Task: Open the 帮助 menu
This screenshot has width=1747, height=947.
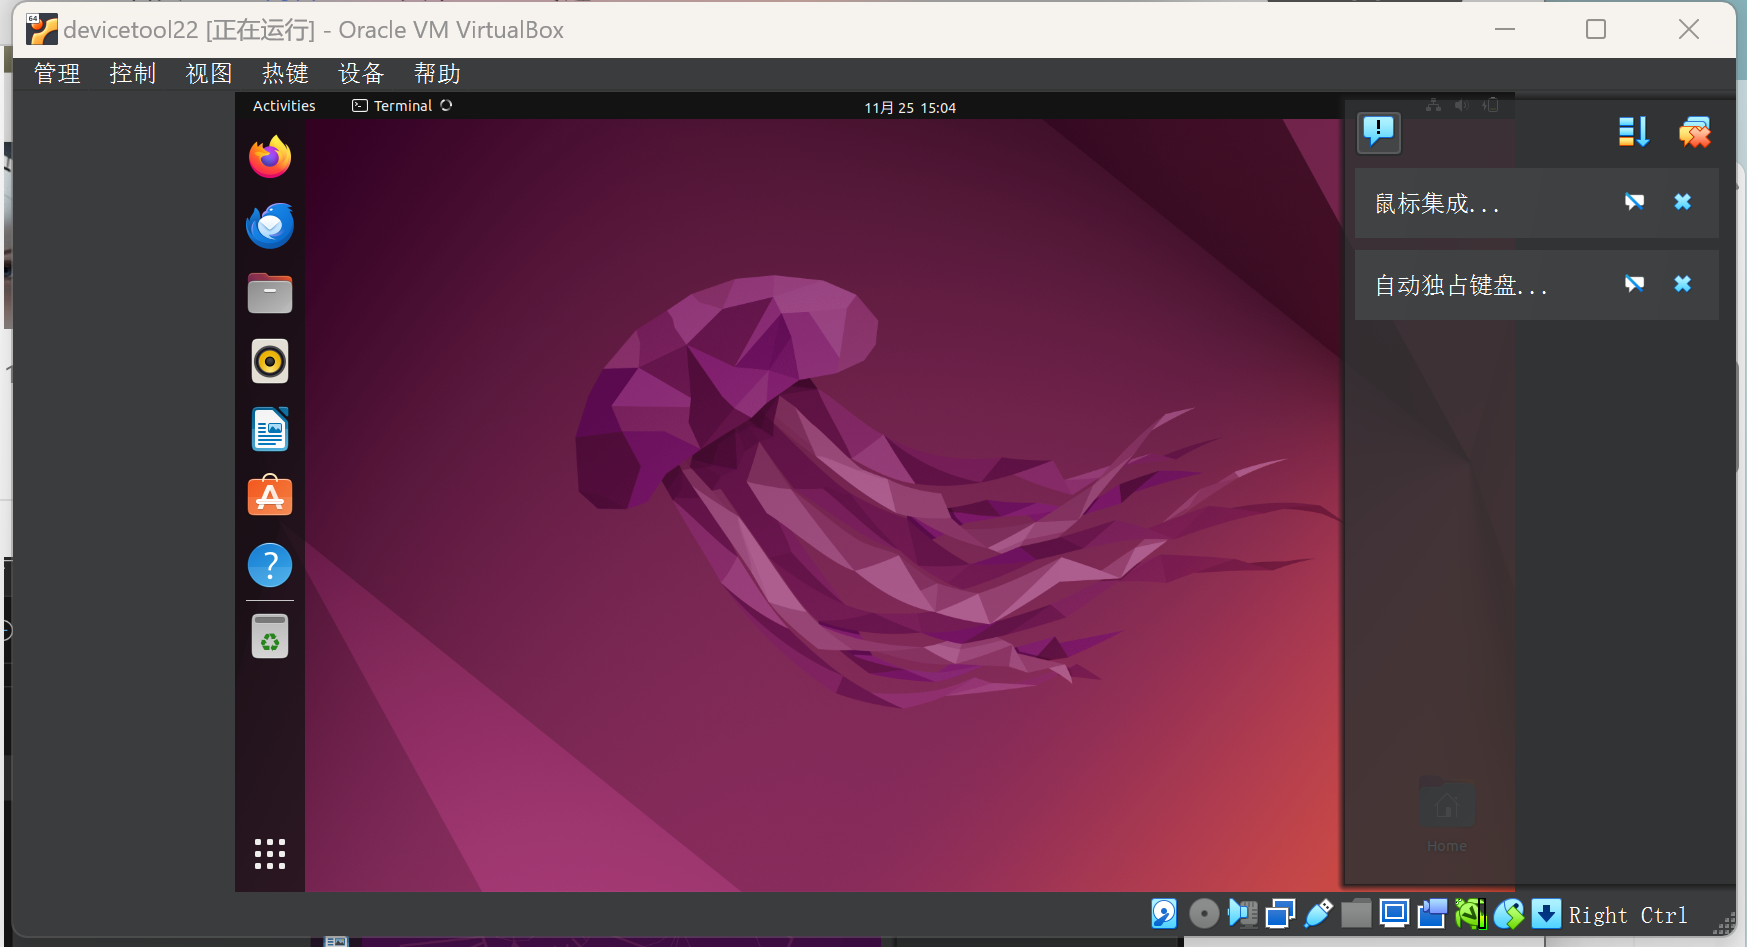Action: (437, 73)
